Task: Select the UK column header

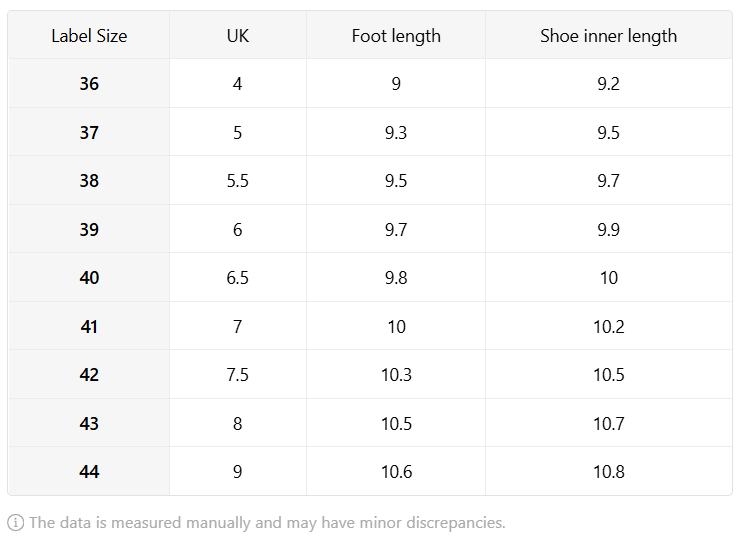Action: point(238,36)
